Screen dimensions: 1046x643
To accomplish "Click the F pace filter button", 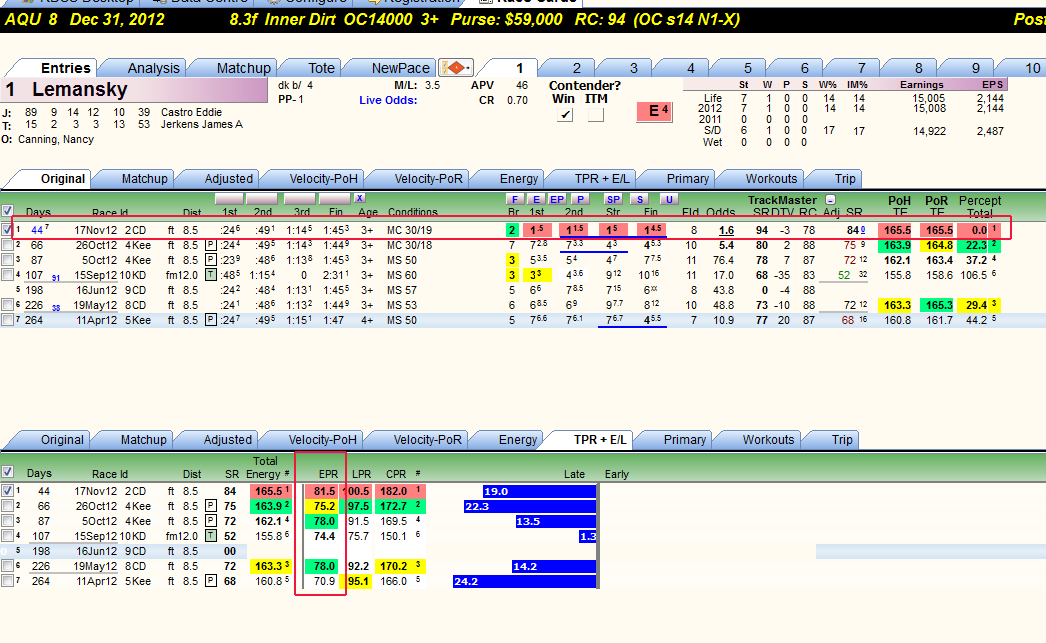I will (514, 199).
